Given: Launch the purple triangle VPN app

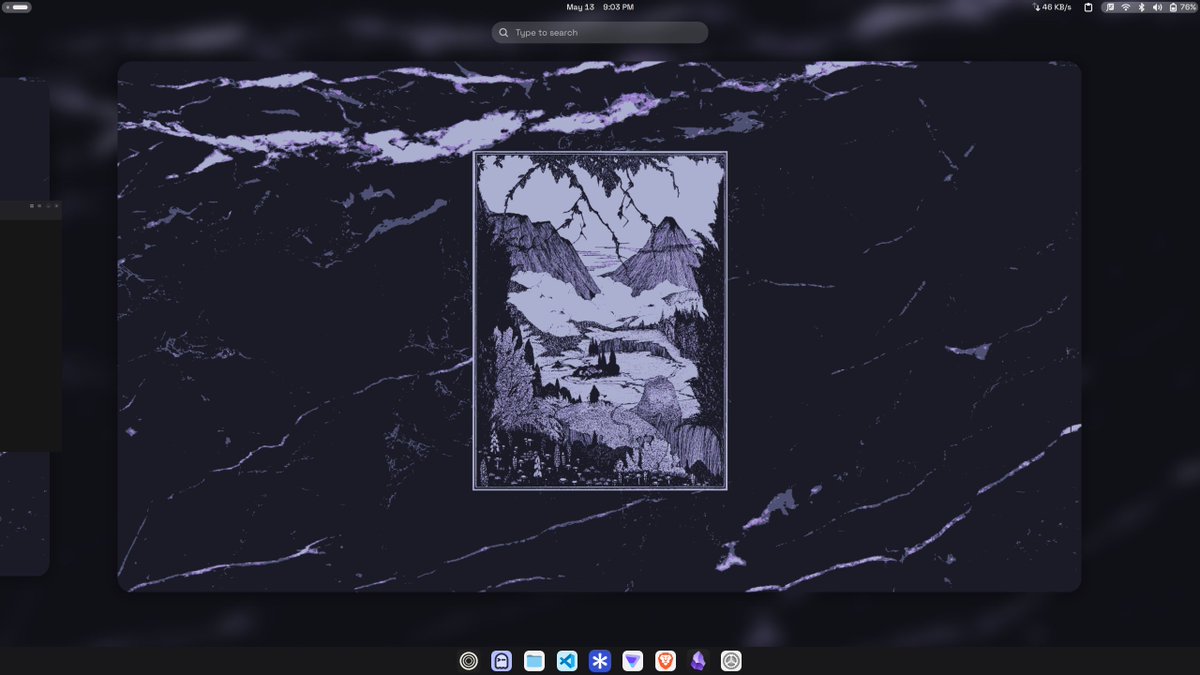Looking at the screenshot, I should [633, 660].
